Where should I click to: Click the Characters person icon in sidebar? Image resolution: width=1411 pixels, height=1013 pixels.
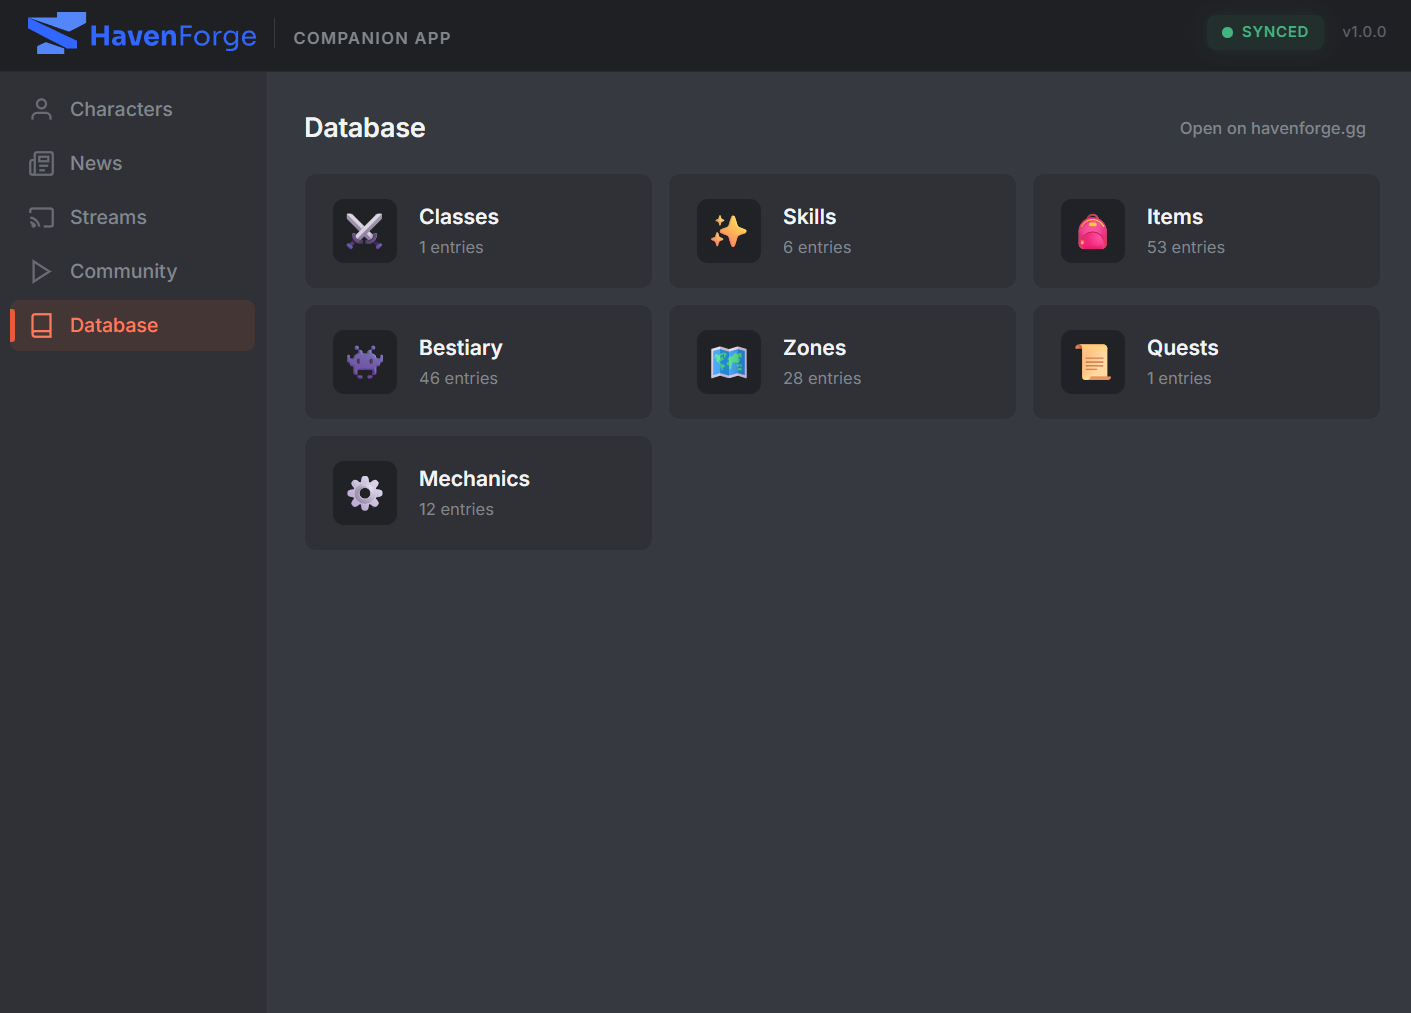(x=41, y=109)
